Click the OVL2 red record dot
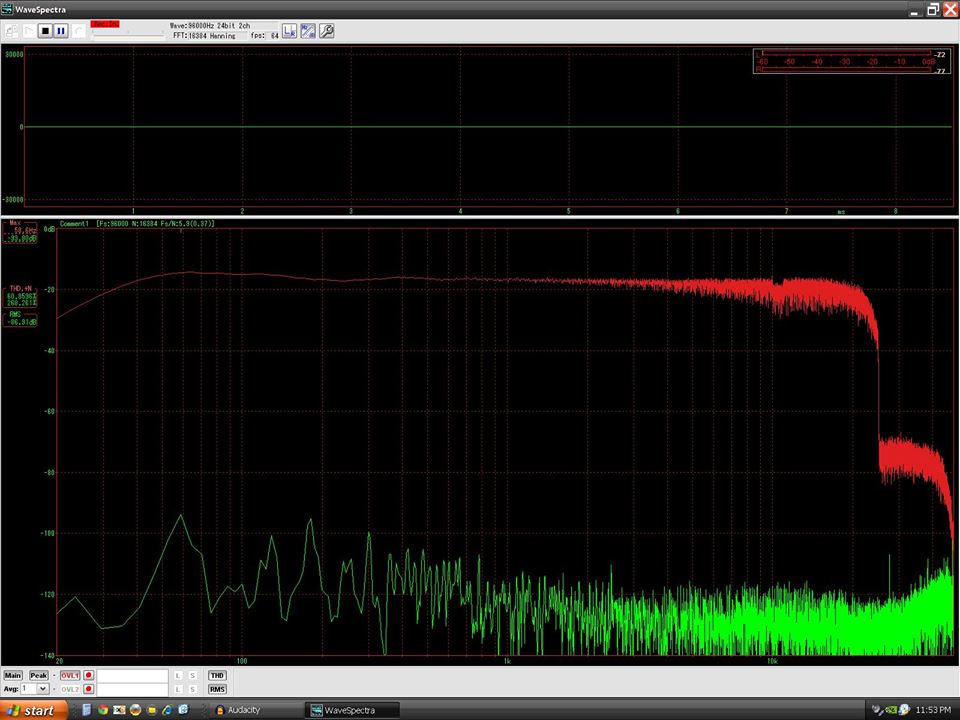The height and width of the screenshot is (720, 960). coord(89,689)
